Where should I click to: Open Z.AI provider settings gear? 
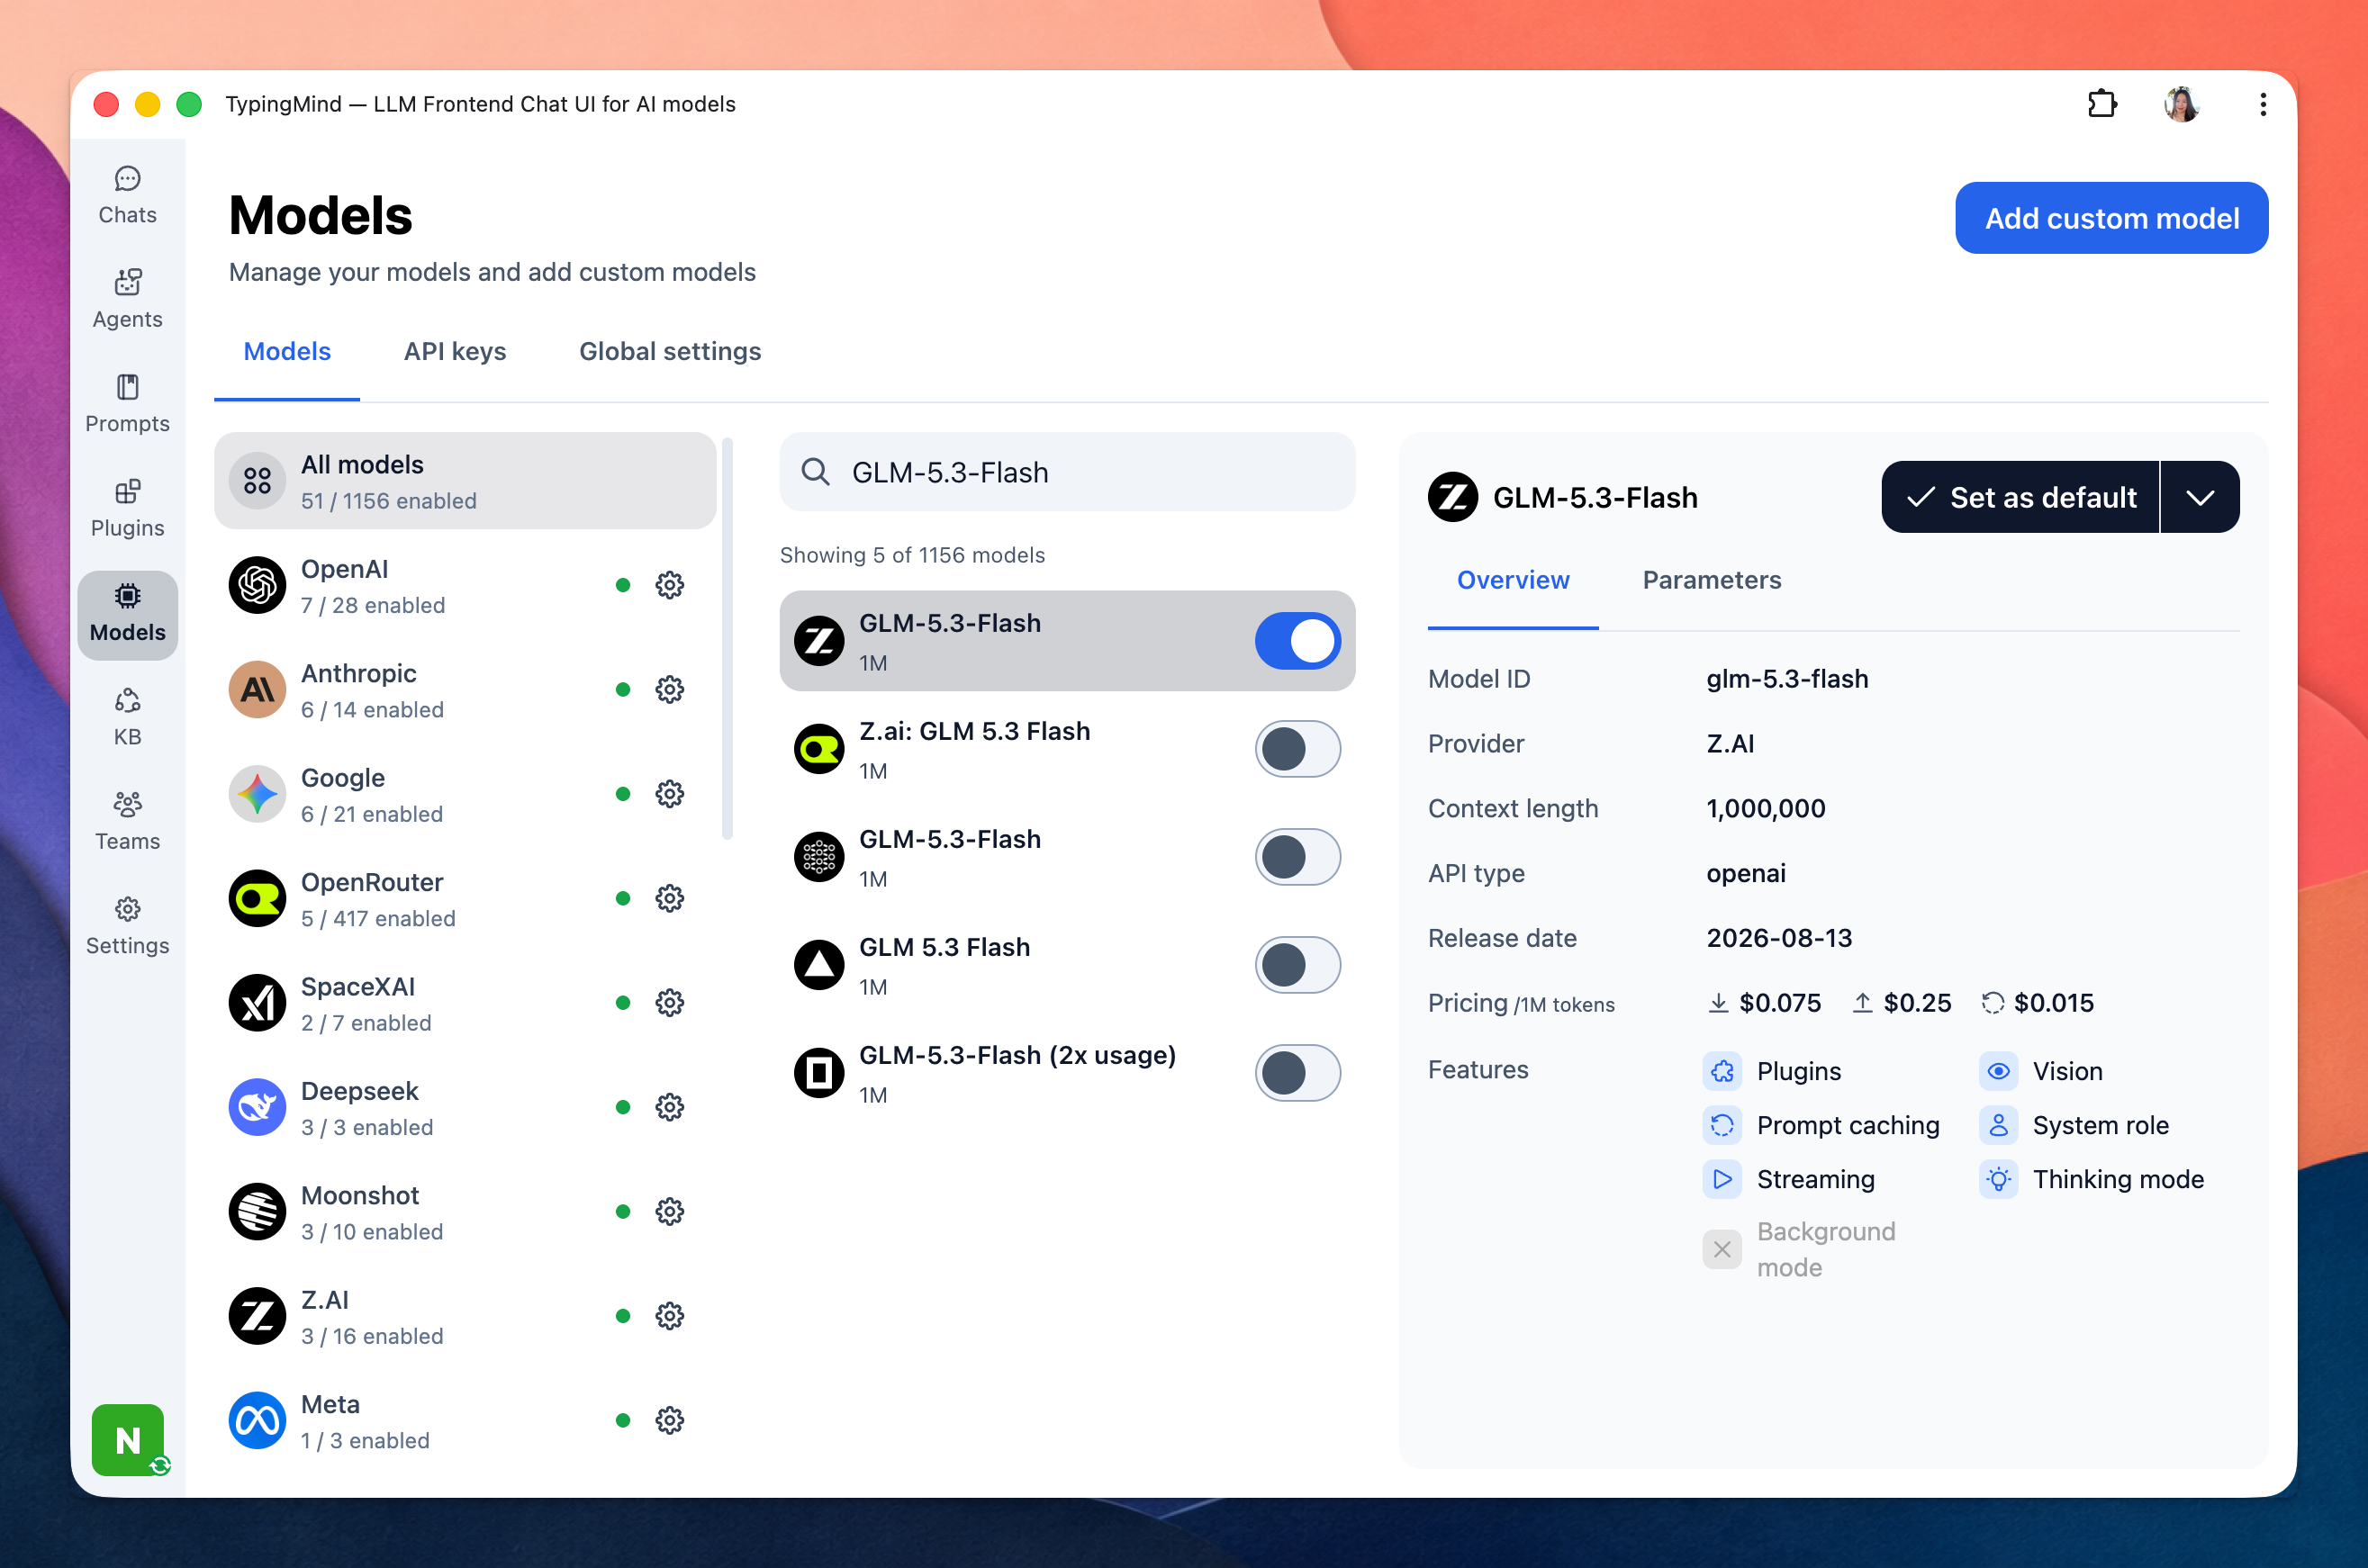(669, 1316)
